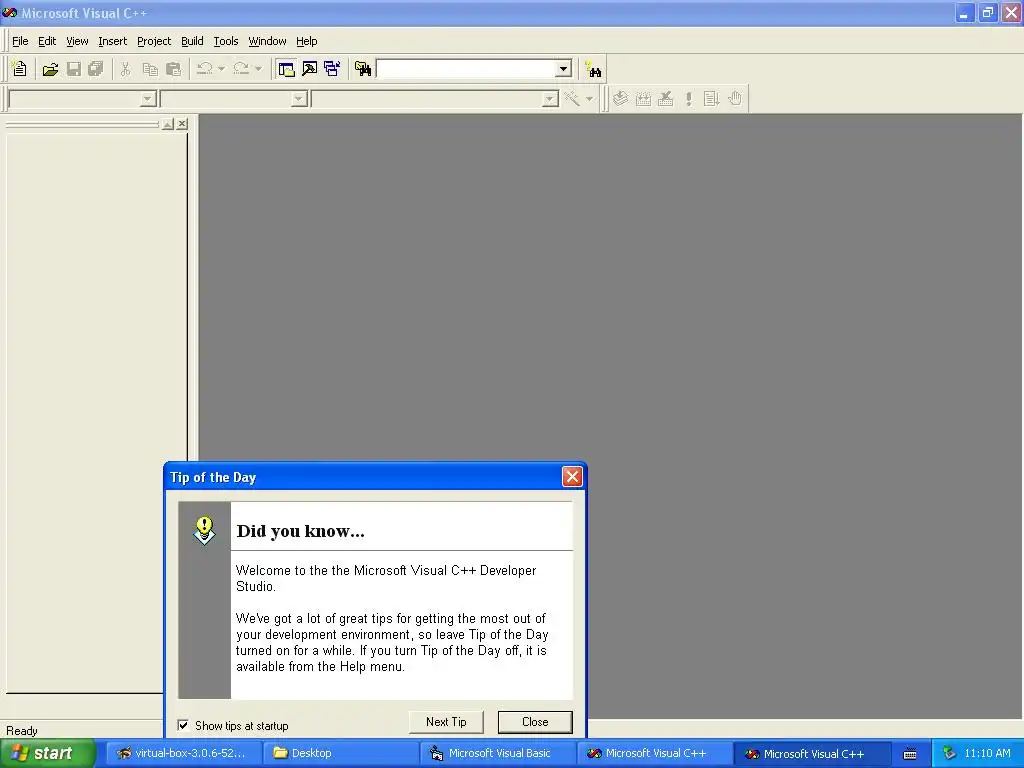Expand the Find text combo box arrow

[564, 69]
